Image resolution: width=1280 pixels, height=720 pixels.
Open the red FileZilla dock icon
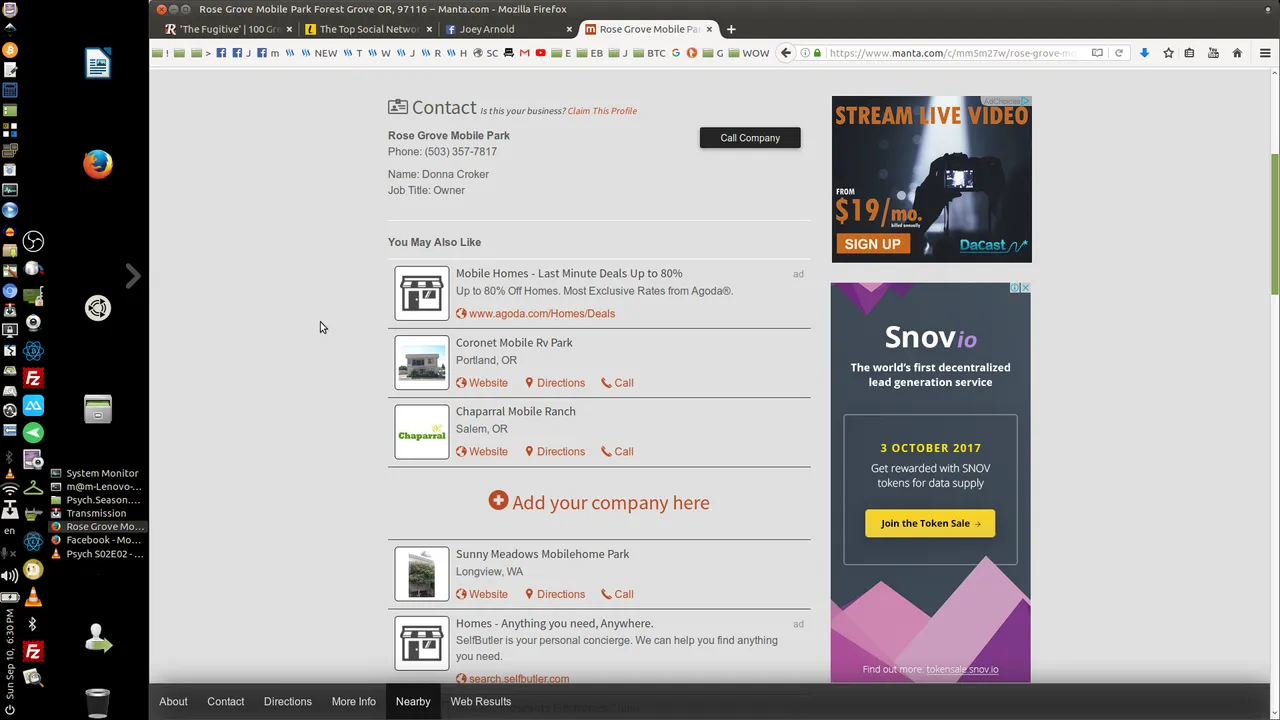point(33,379)
